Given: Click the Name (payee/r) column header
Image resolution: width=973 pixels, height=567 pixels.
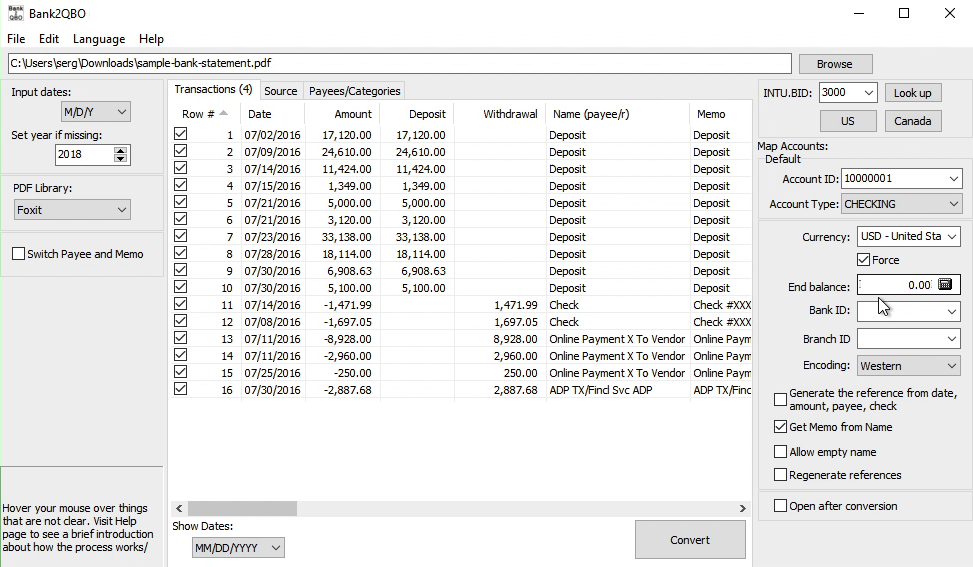Looking at the screenshot, I should pyautogui.click(x=617, y=114).
